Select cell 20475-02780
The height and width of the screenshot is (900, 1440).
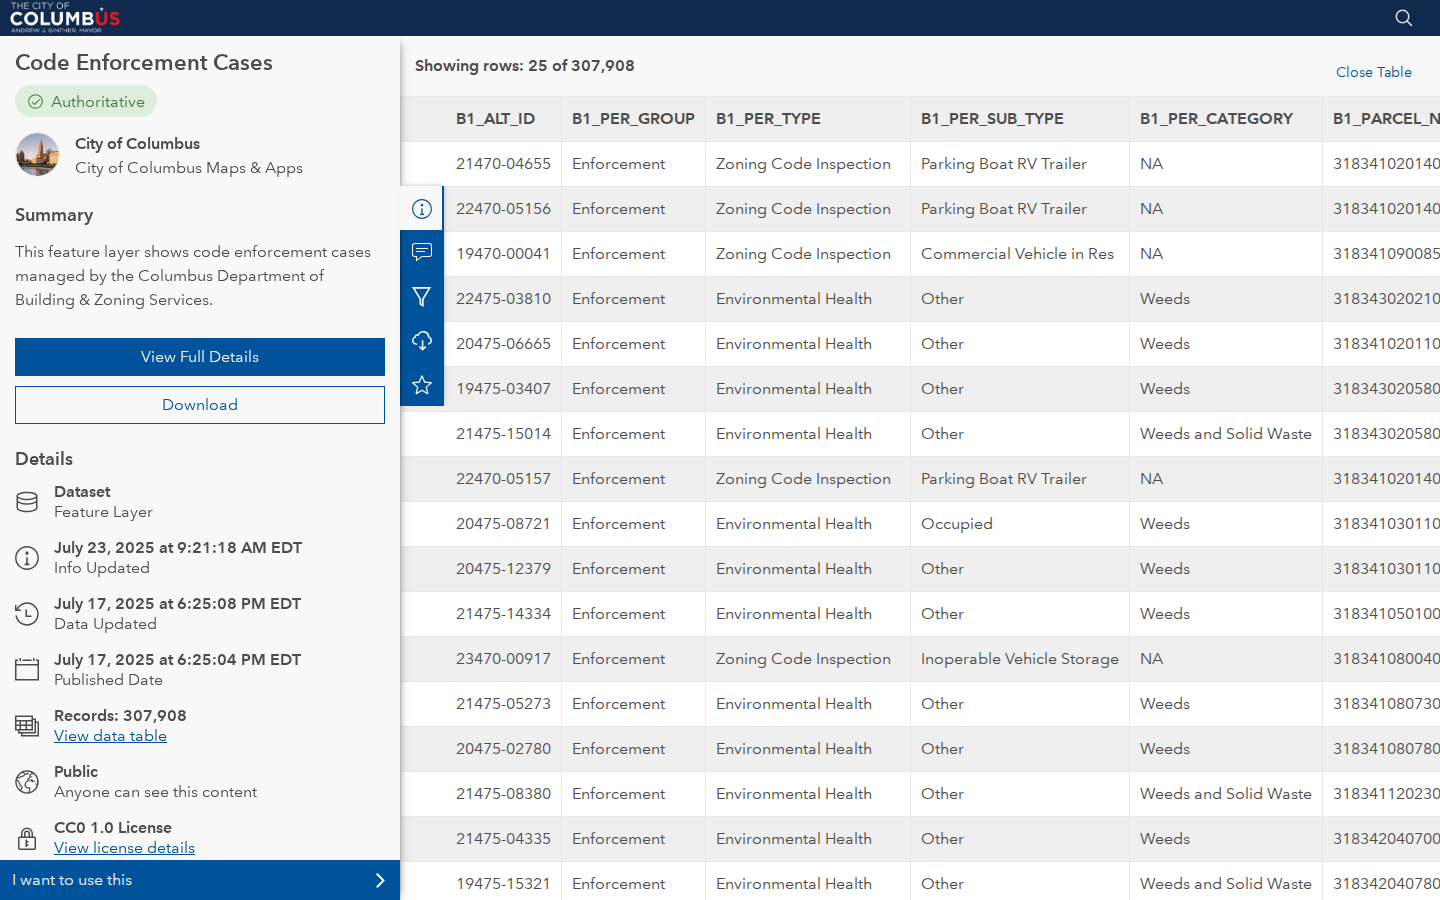(x=503, y=749)
